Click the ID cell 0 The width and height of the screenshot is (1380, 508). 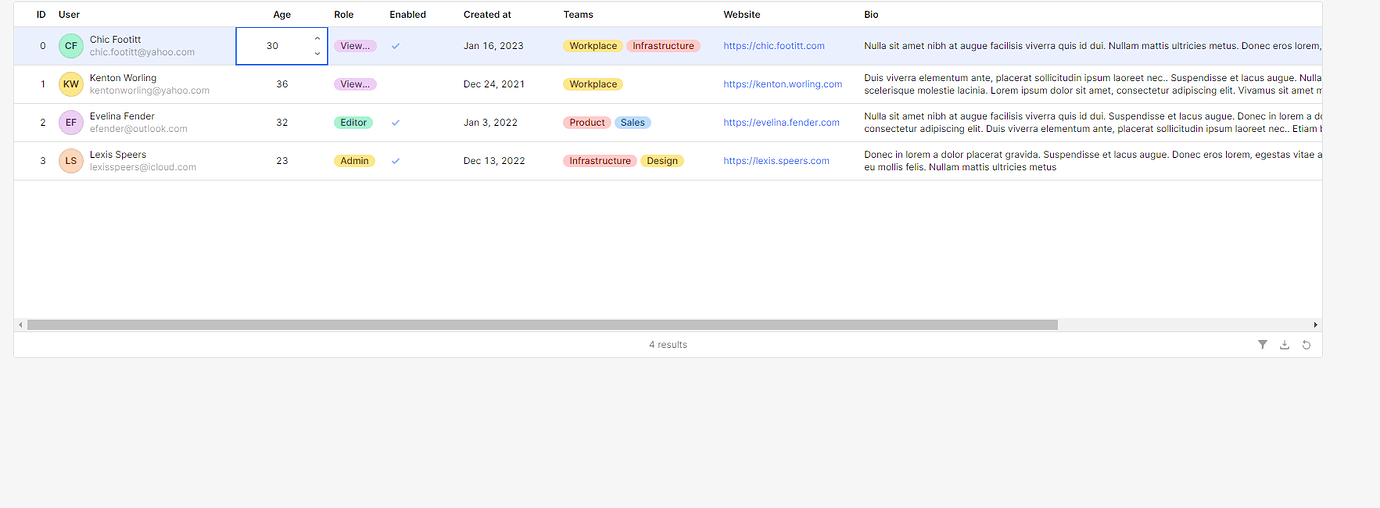(x=42, y=46)
